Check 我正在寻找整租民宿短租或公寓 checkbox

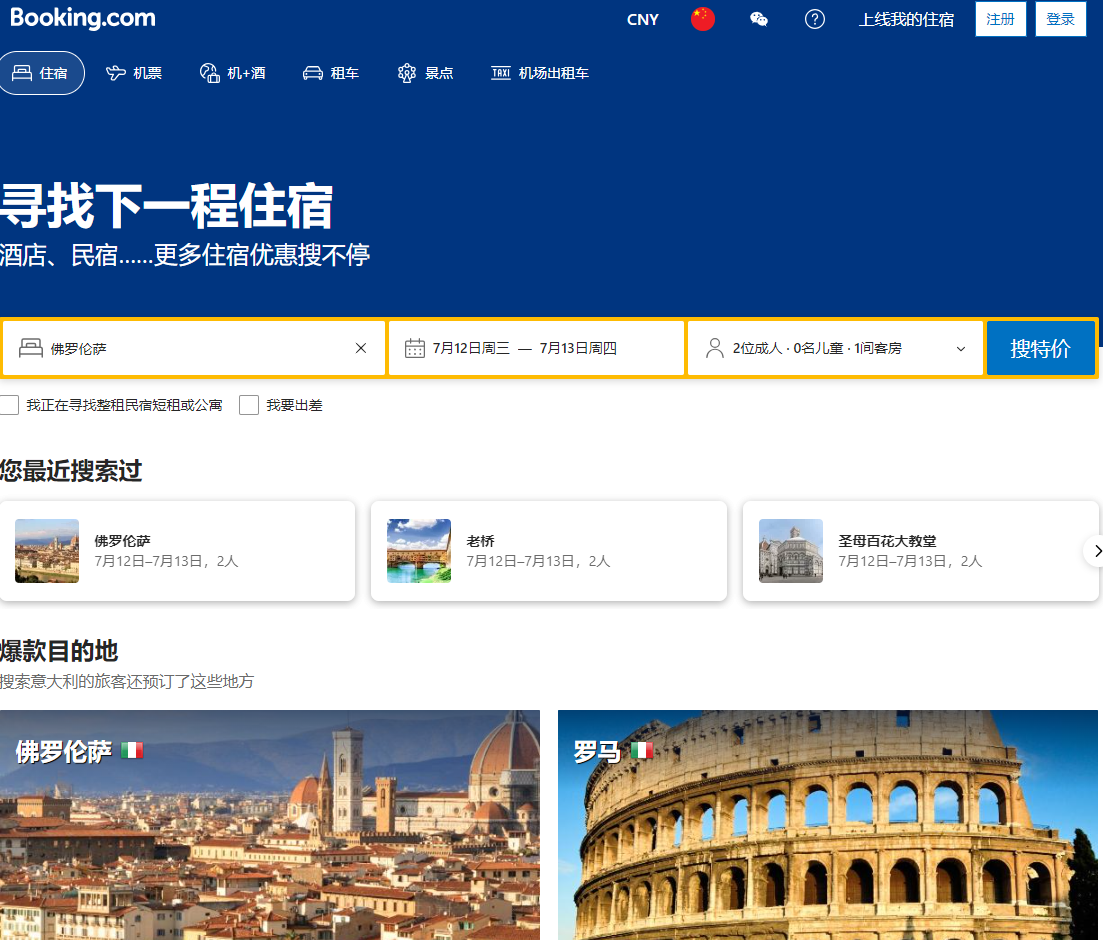click(9, 405)
